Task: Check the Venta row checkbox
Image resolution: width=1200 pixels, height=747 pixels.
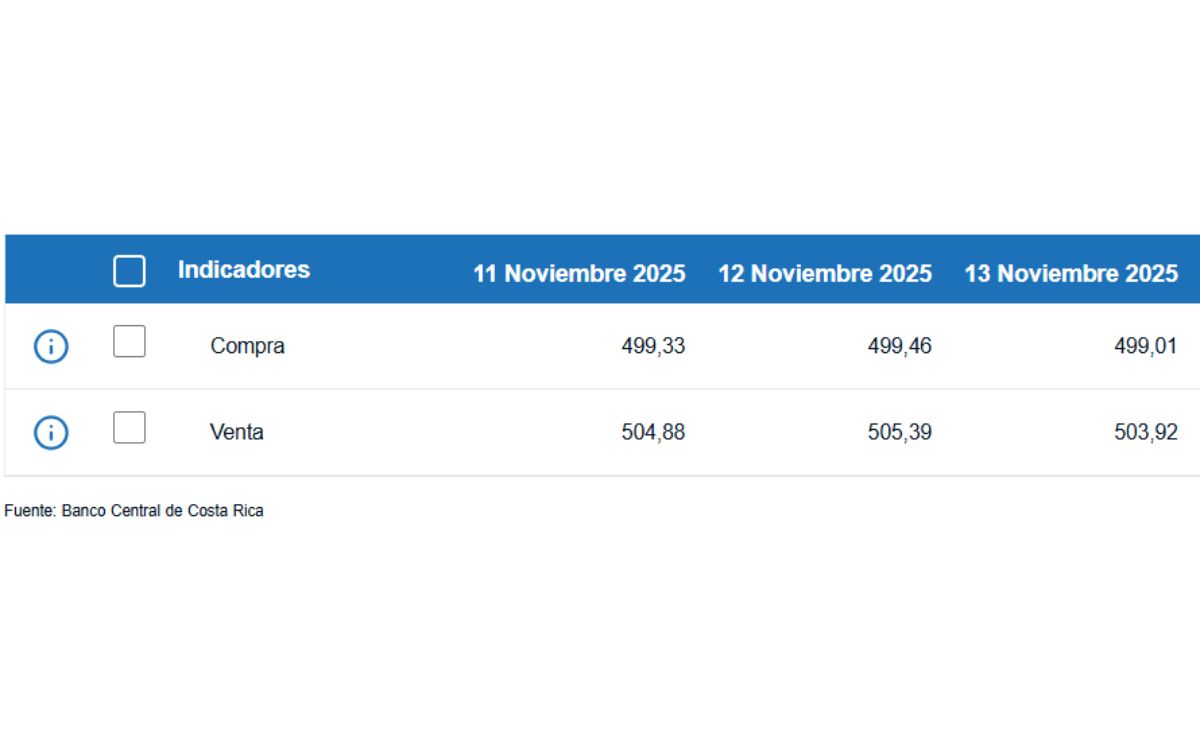Action: [129, 429]
